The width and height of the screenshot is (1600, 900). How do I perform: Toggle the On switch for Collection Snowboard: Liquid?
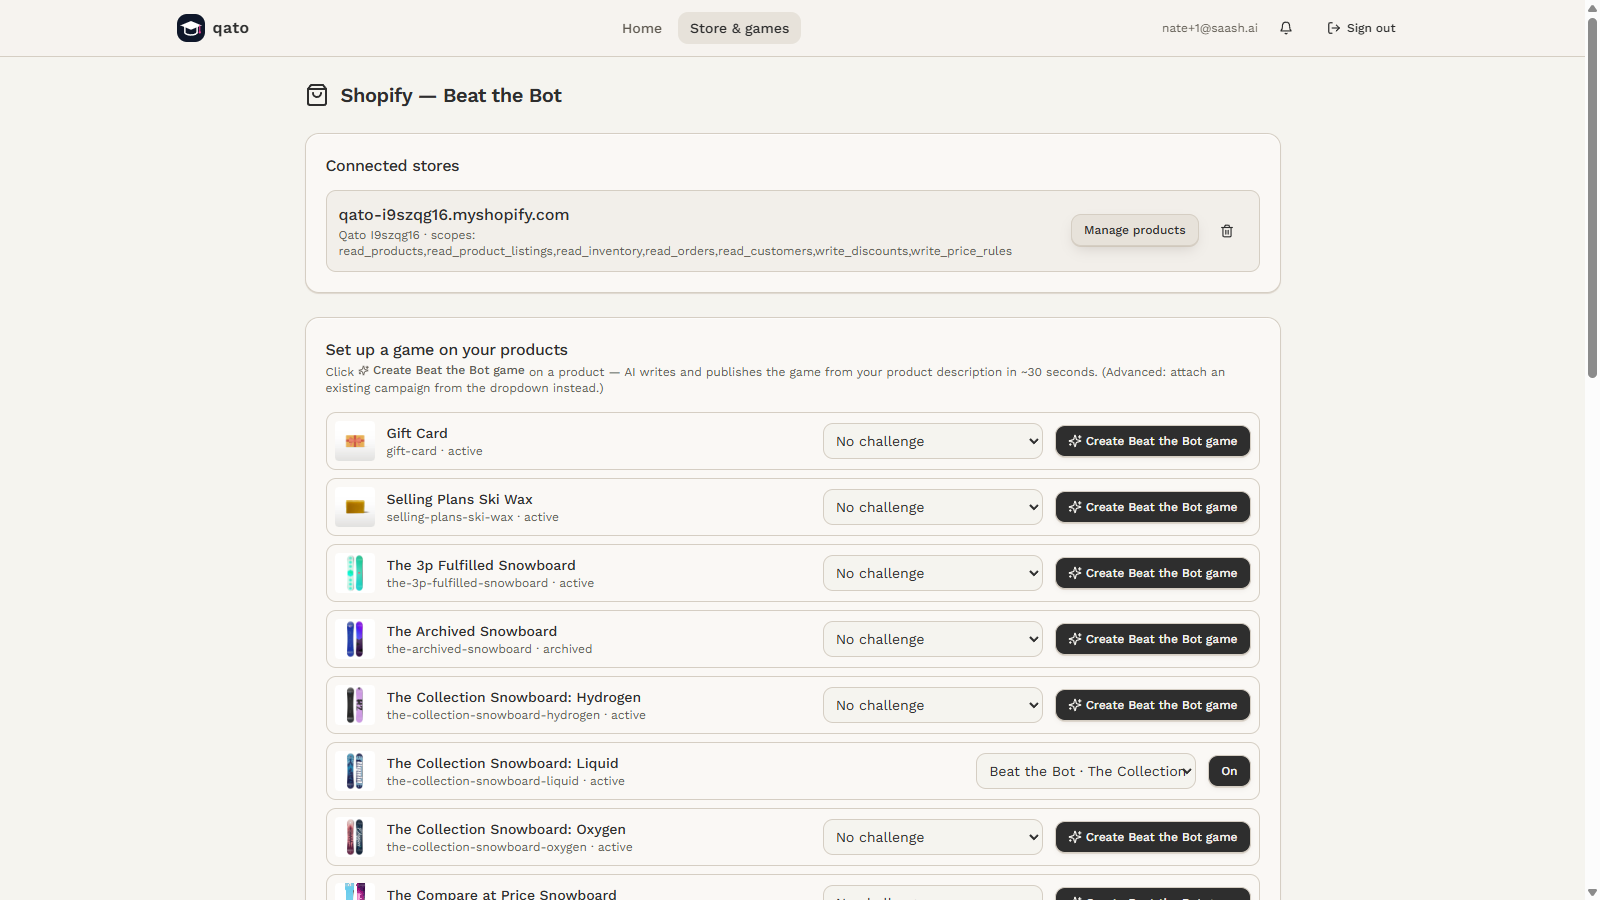(1229, 771)
